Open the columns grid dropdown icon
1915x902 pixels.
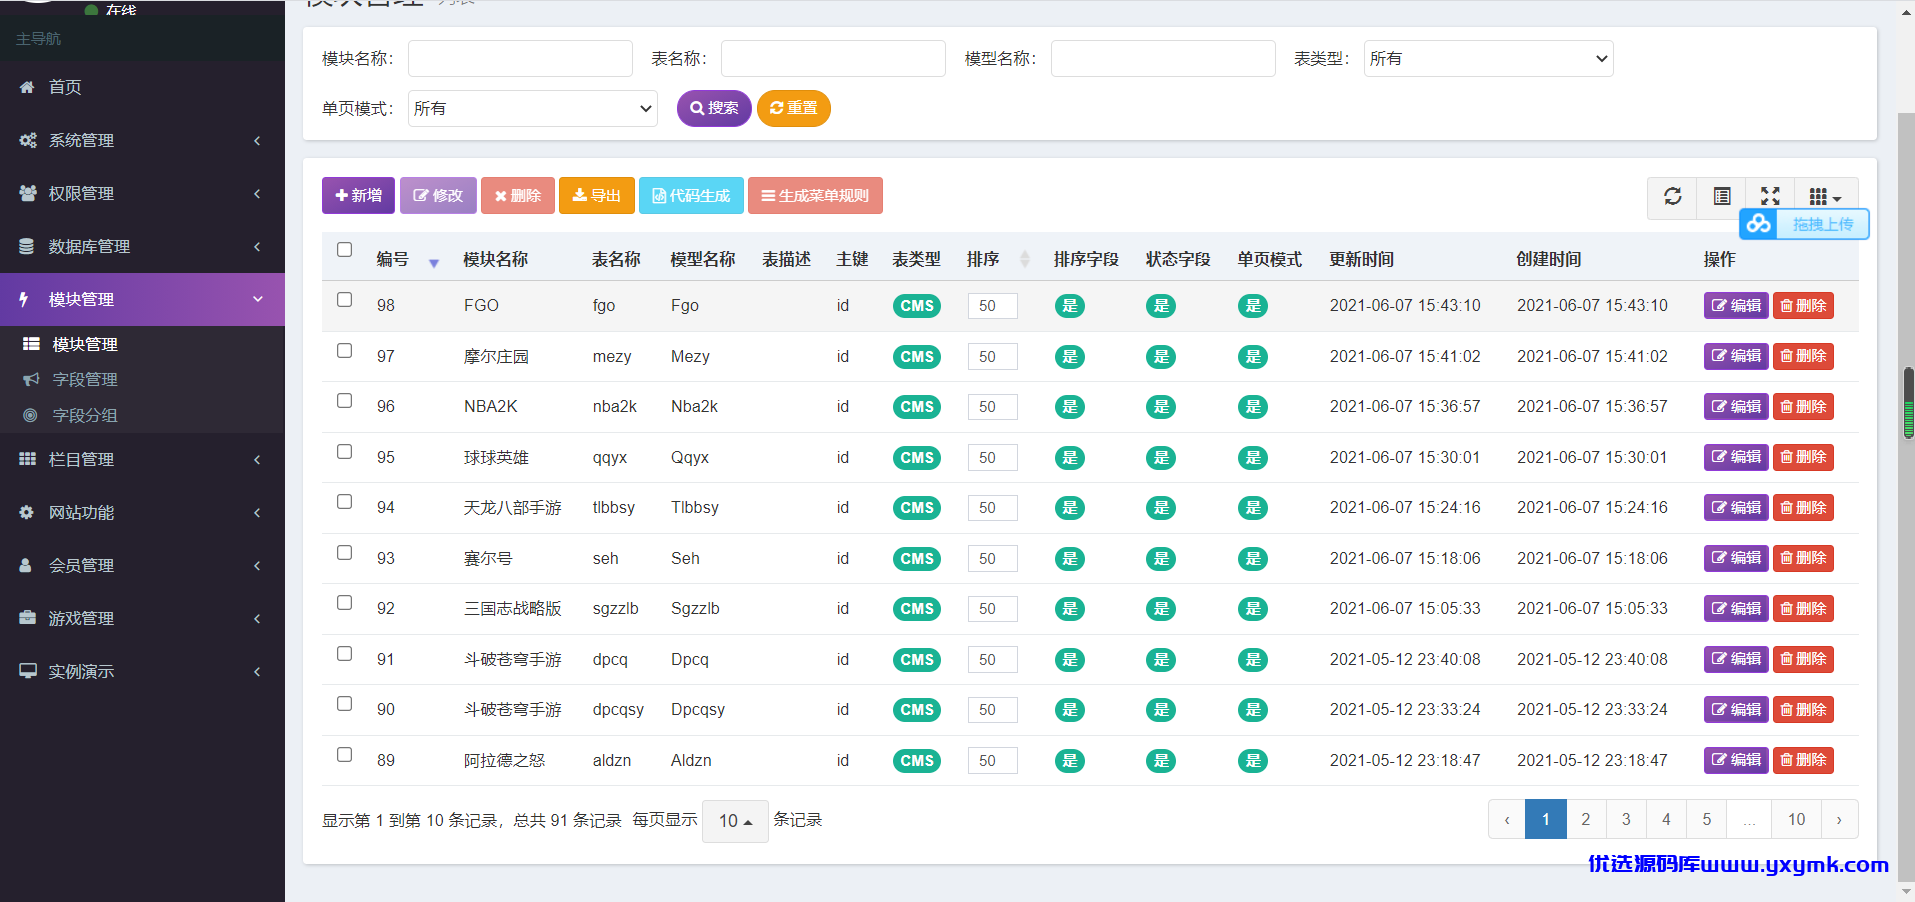tap(1825, 197)
